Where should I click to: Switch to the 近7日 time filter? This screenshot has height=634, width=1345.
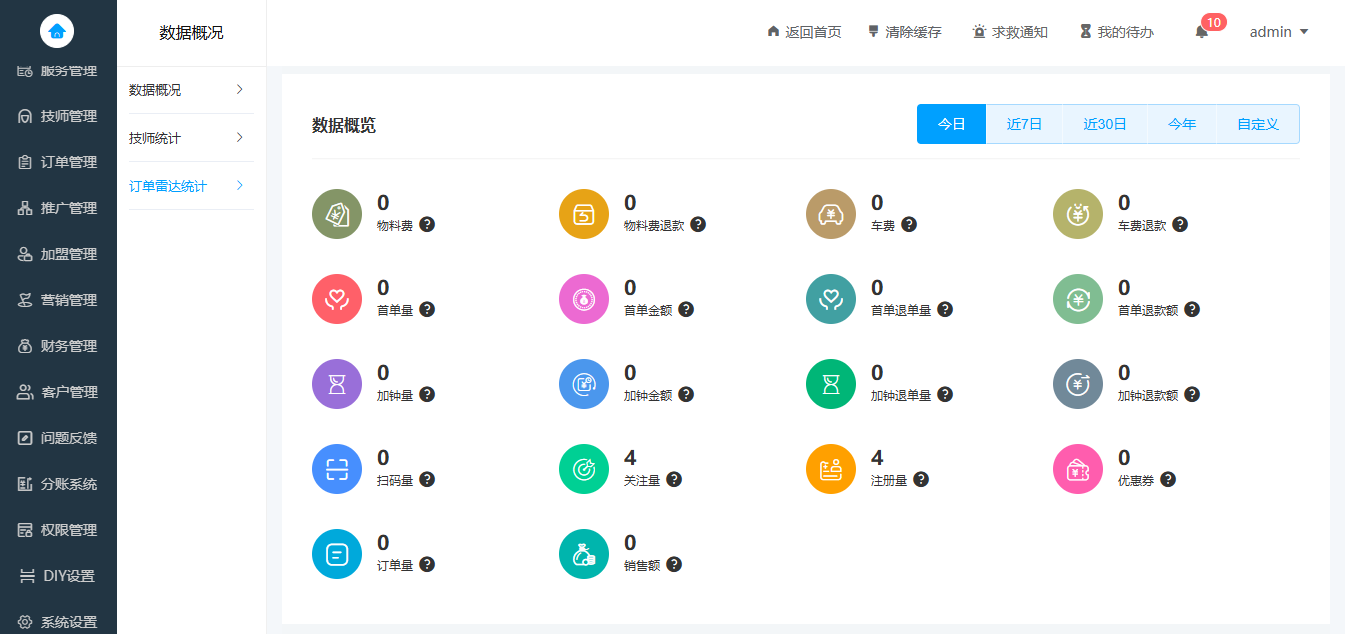[1023, 123]
